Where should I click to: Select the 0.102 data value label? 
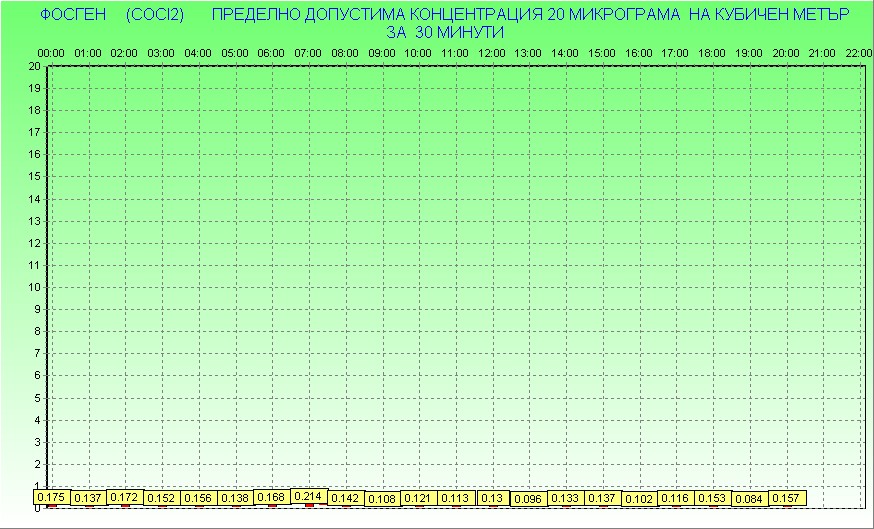click(639, 499)
